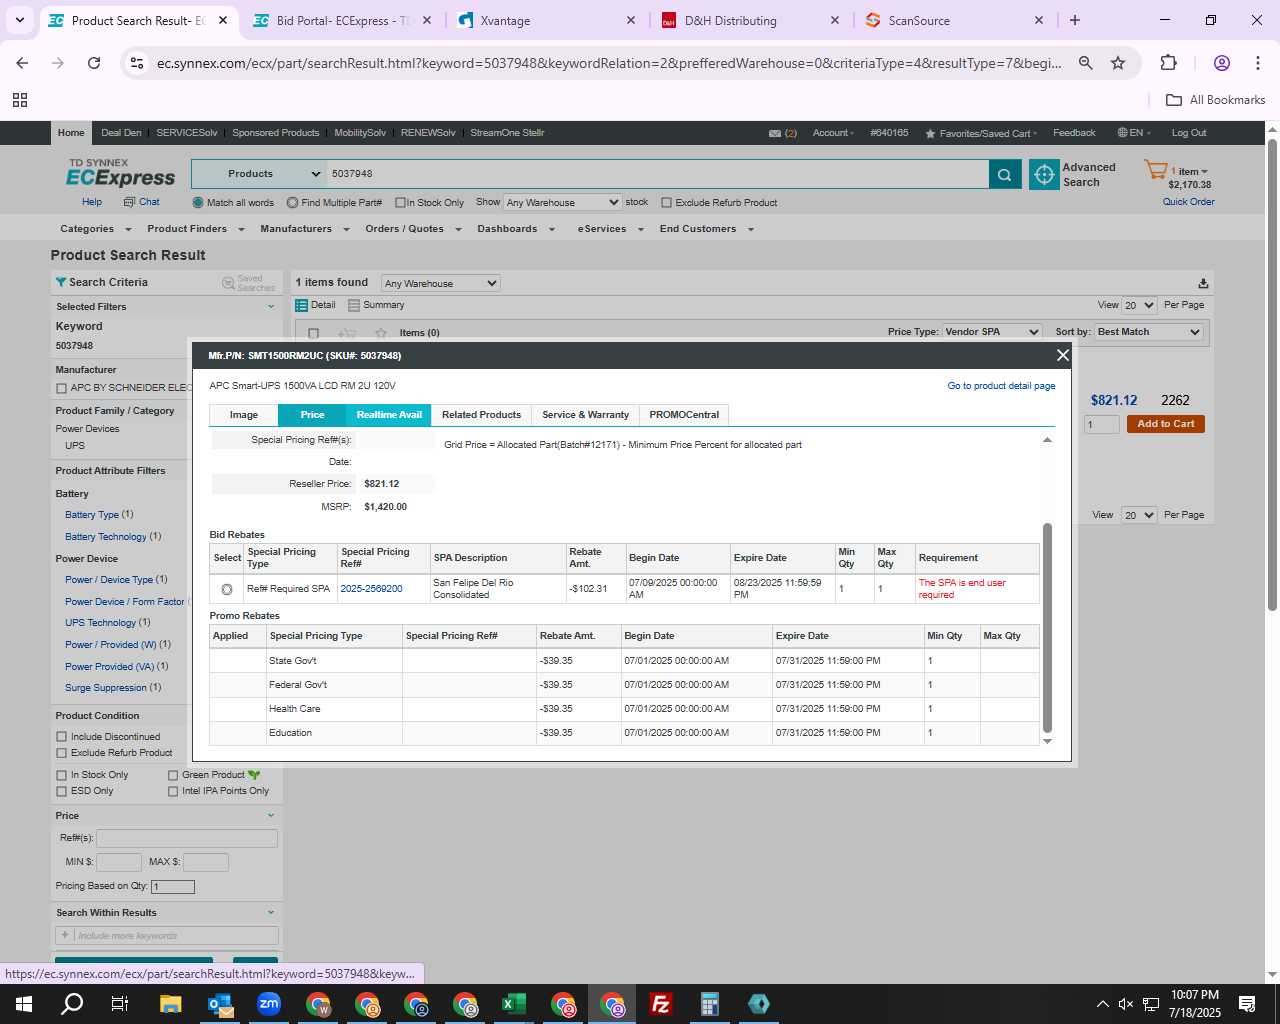Screen dimensions: 1280x1024
Task: Click Windows Start button
Action: [24, 1004]
